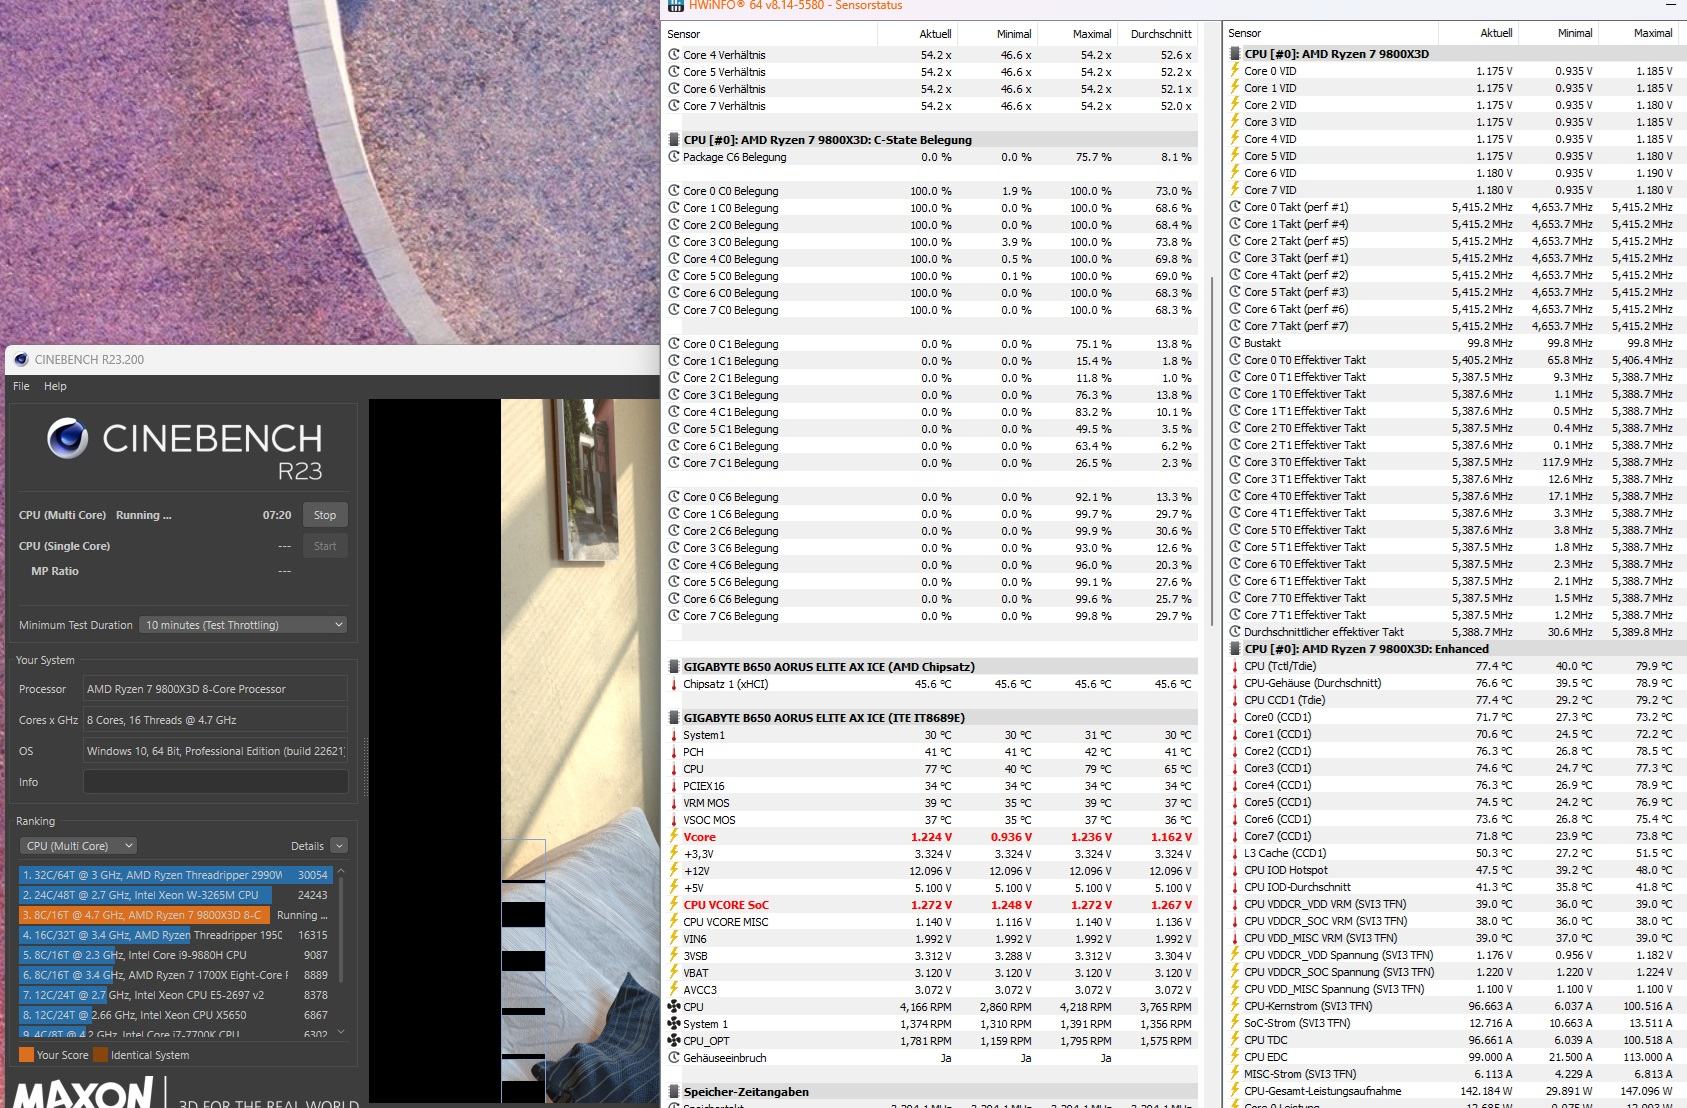Click the lightning icon for CPU VCORE SoC
The height and width of the screenshot is (1108, 1687).
point(674,905)
